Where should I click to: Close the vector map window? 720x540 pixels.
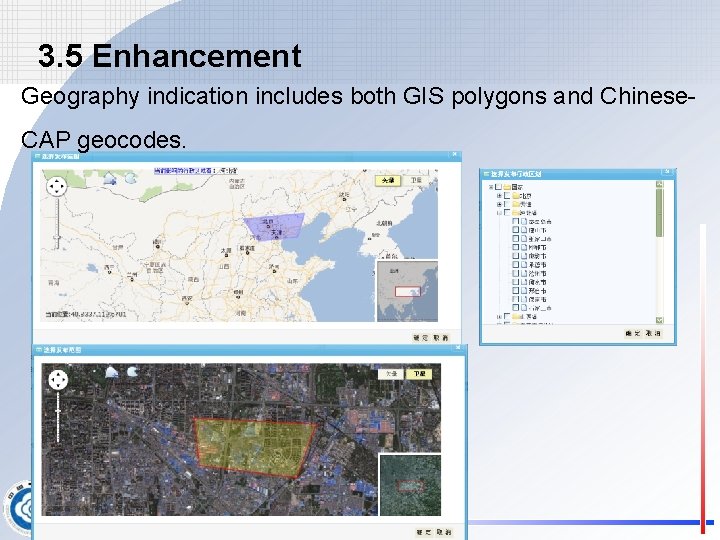point(454,155)
